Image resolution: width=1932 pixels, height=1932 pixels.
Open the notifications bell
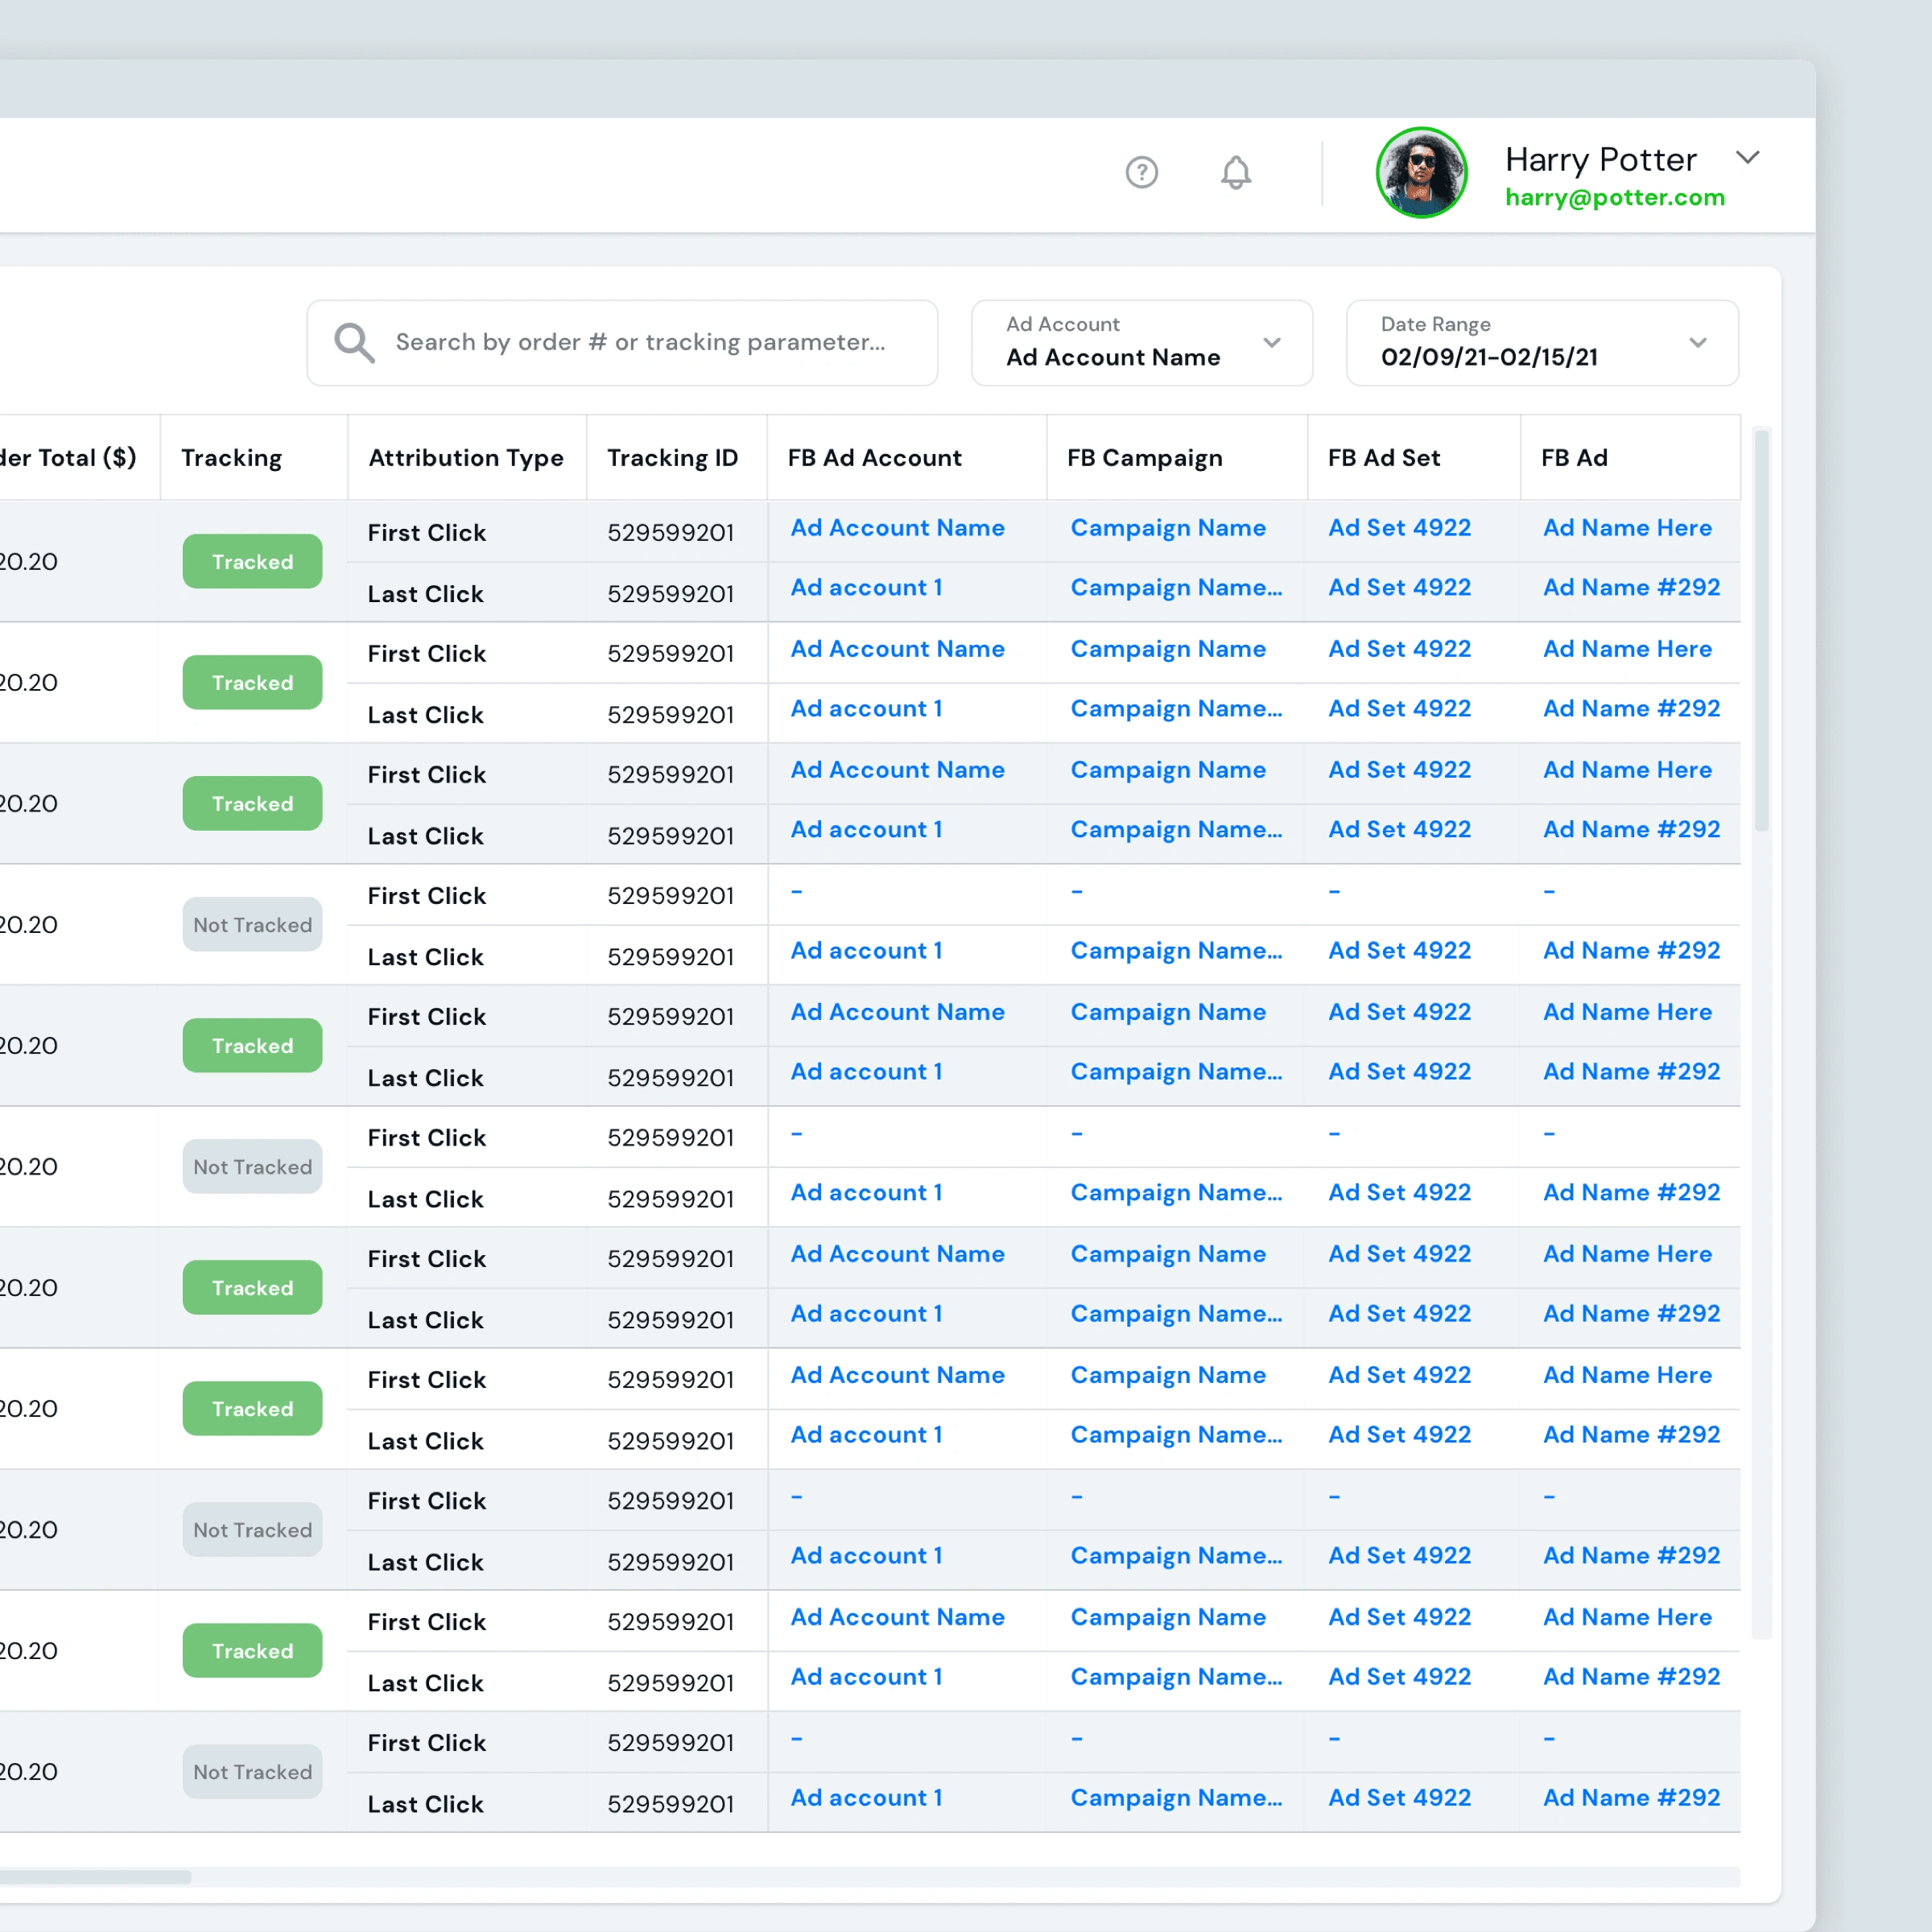(1235, 172)
